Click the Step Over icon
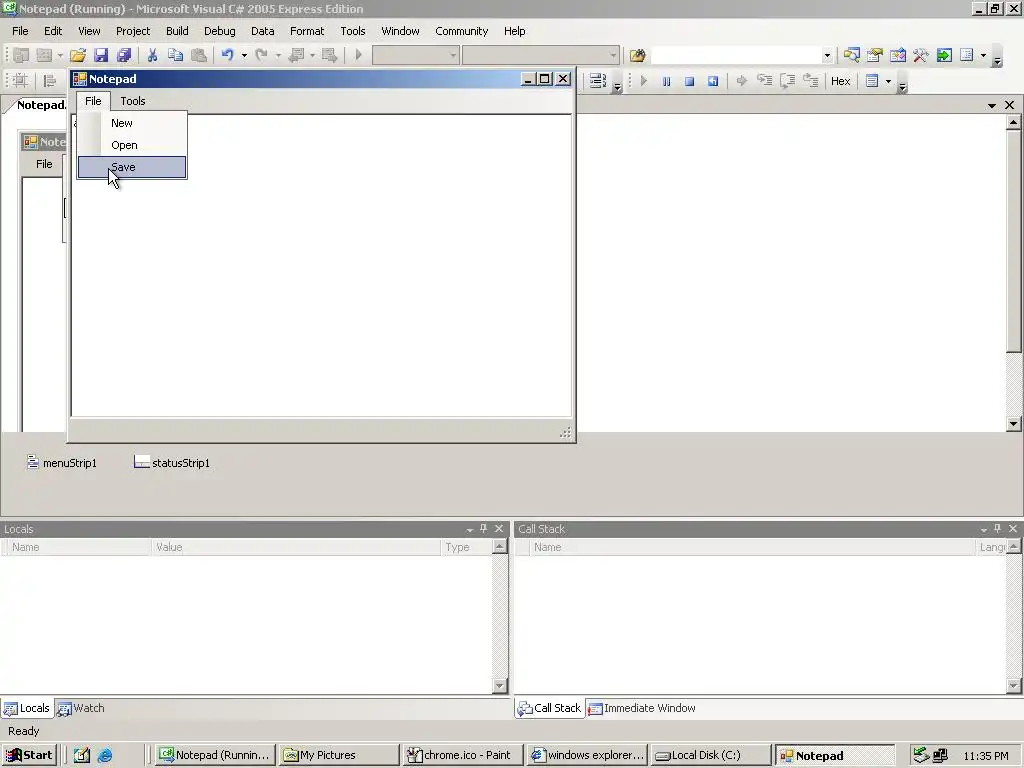The width and height of the screenshot is (1024, 768). pos(788,81)
